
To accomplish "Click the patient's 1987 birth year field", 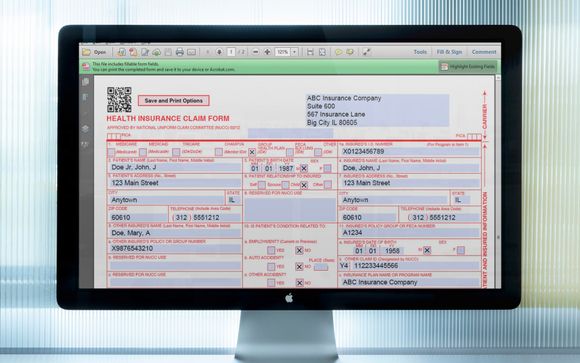I will click(286, 168).
